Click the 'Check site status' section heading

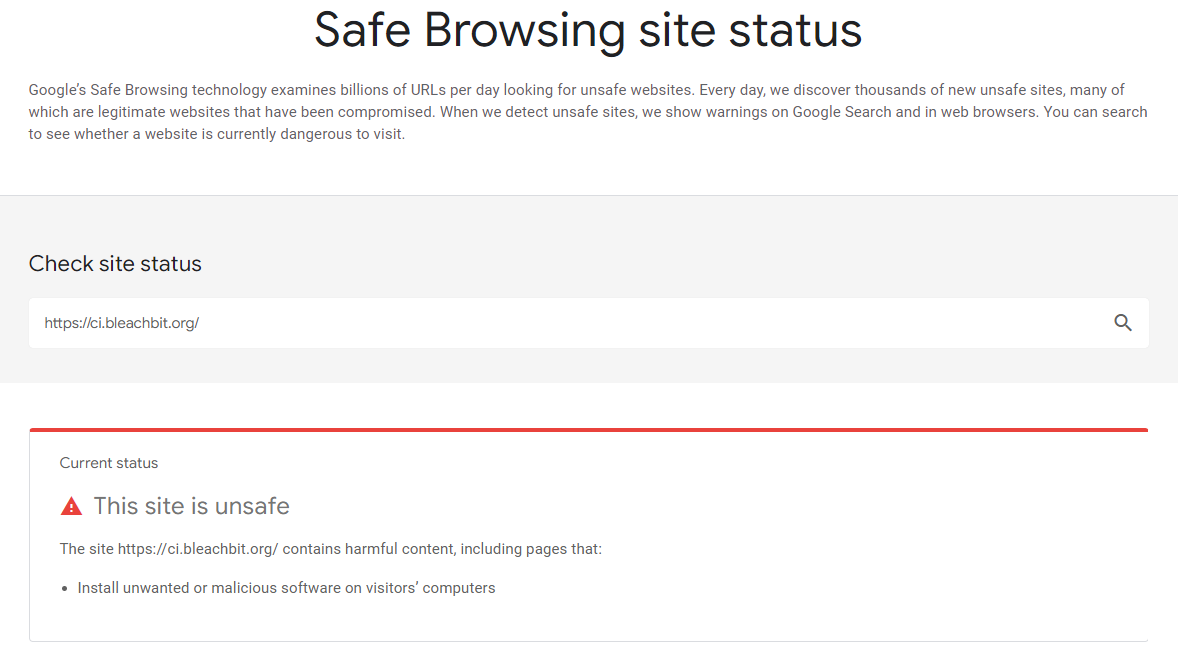click(114, 263)
